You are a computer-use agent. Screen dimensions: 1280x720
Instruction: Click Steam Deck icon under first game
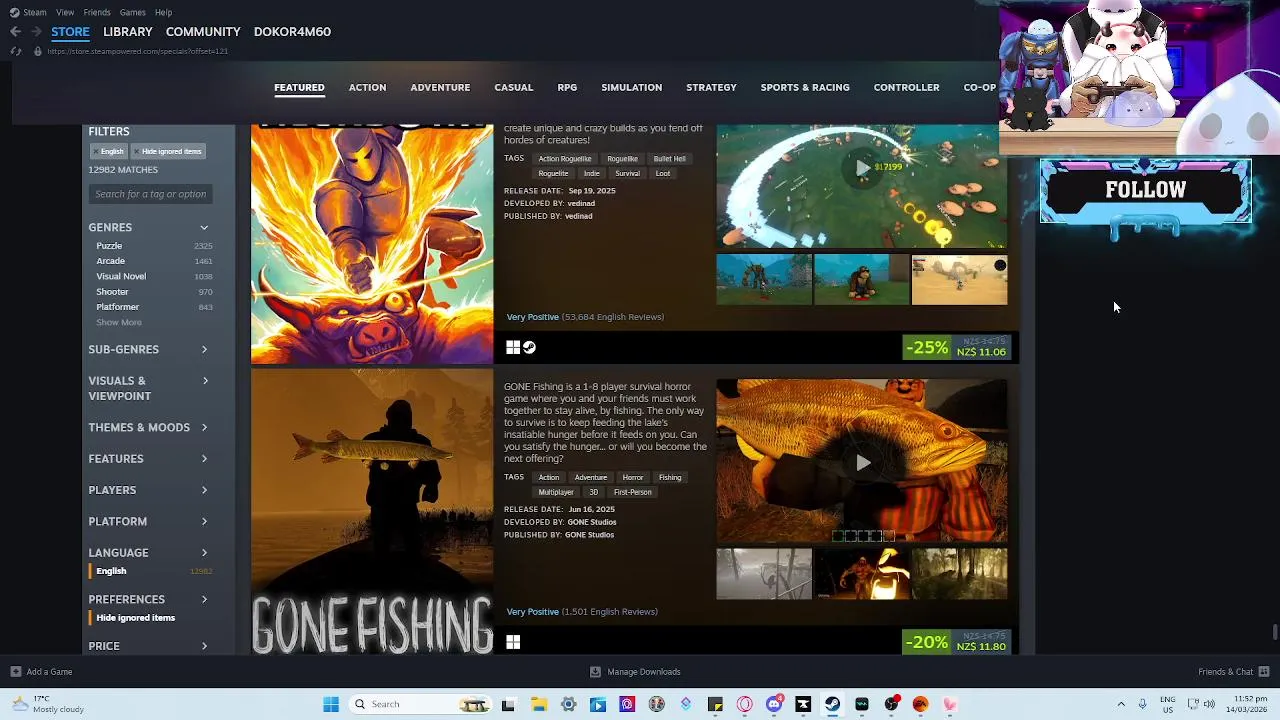(530, 347)
